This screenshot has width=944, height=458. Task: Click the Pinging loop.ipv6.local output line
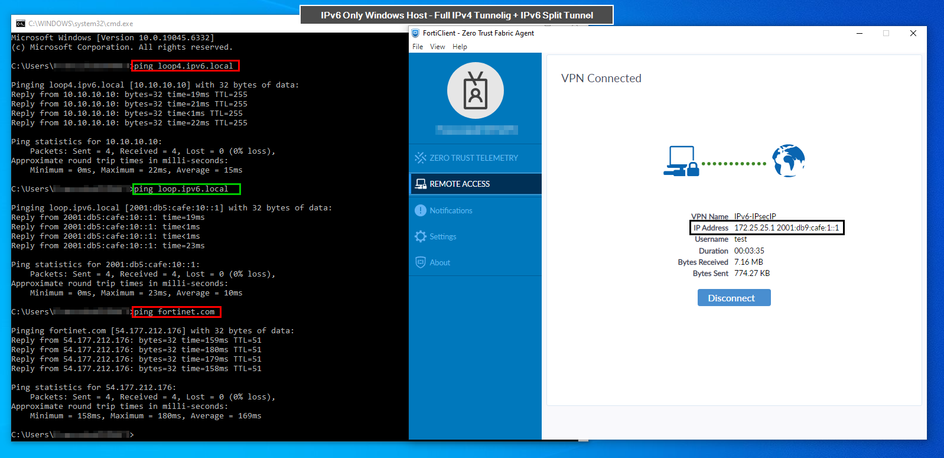[x=172, y=208]
